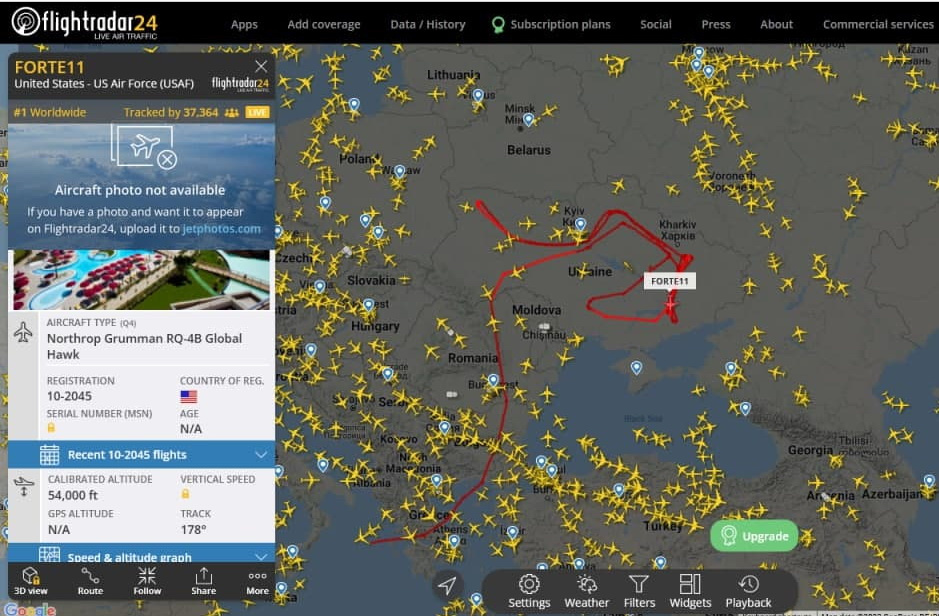This screenshot has width=939, height=616.
Task: Click the Kyiv airport pin
Action: click(x=580, y=224)
